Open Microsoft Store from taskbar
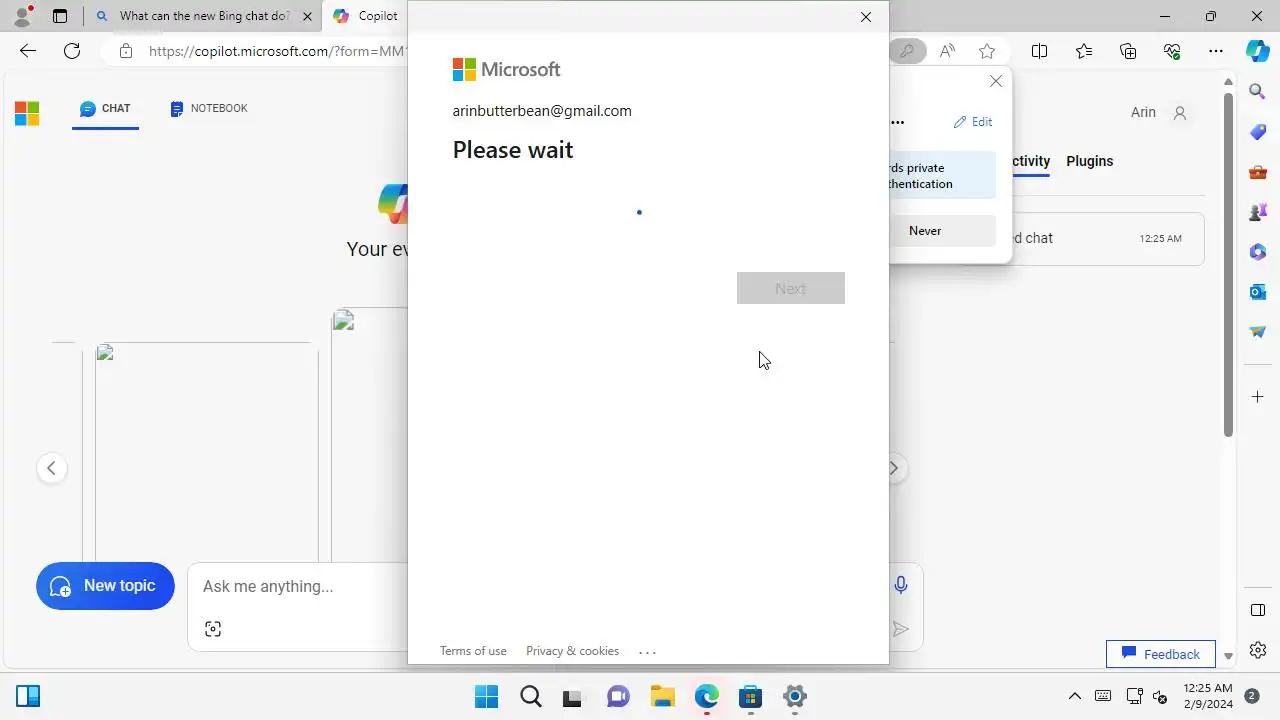Image resolution: width=1280 pixels, height=720 pixels. coord(751,697)
